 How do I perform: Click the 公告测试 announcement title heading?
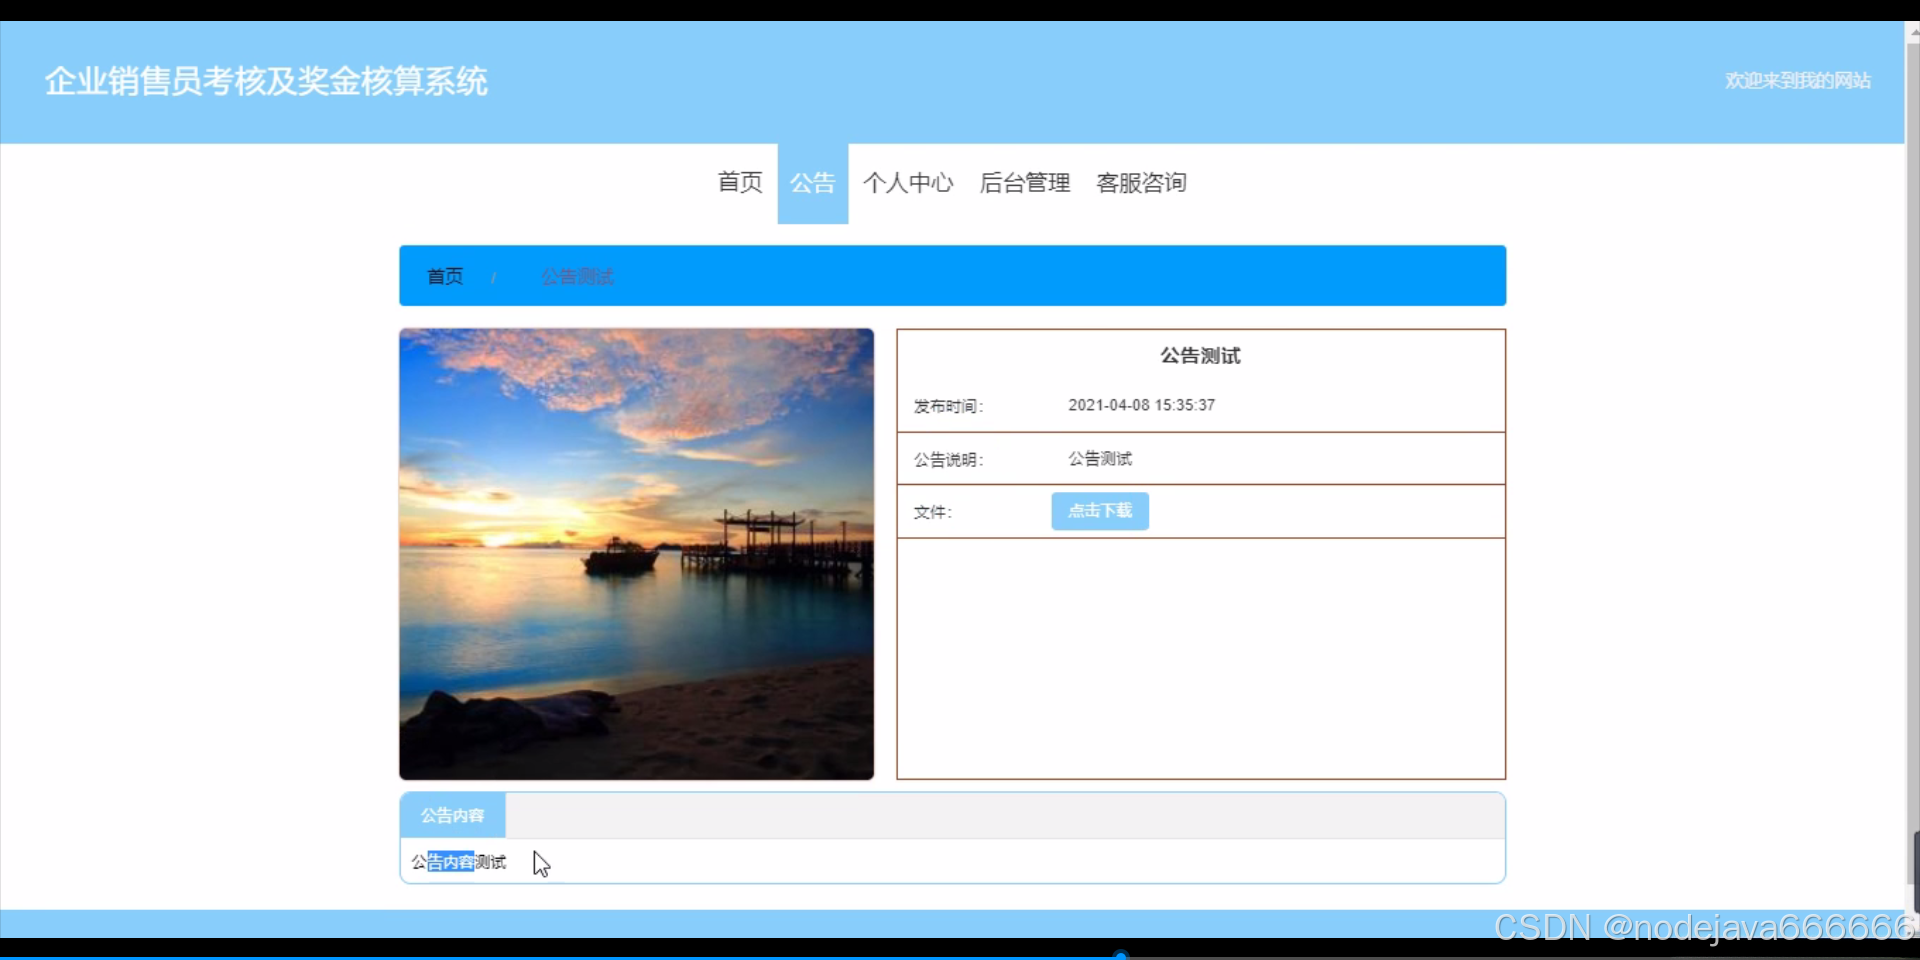tap(1199, 355)
